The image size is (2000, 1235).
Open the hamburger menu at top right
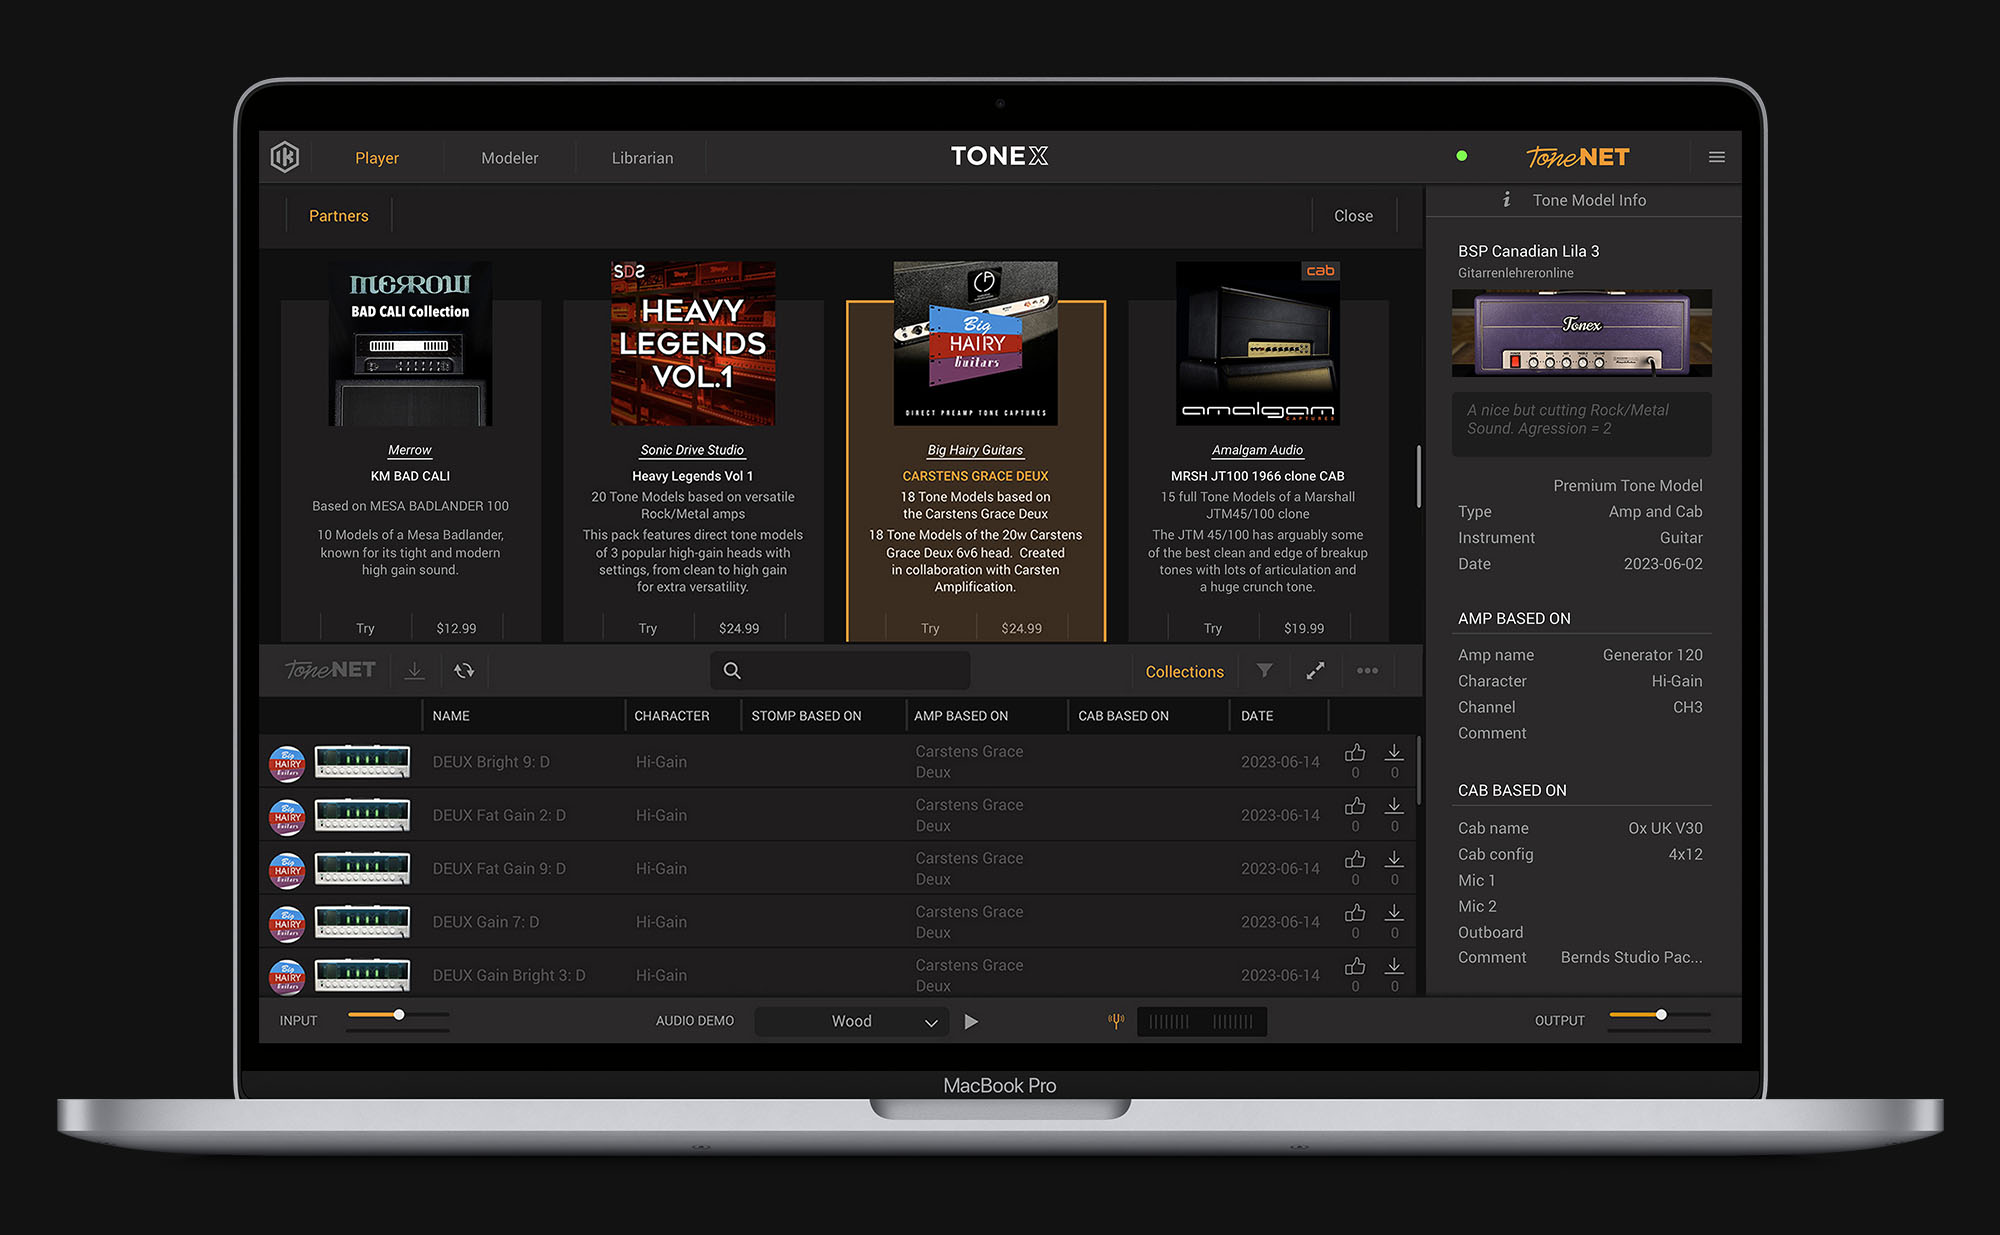pyautogui.click(x=1717, y=157)
